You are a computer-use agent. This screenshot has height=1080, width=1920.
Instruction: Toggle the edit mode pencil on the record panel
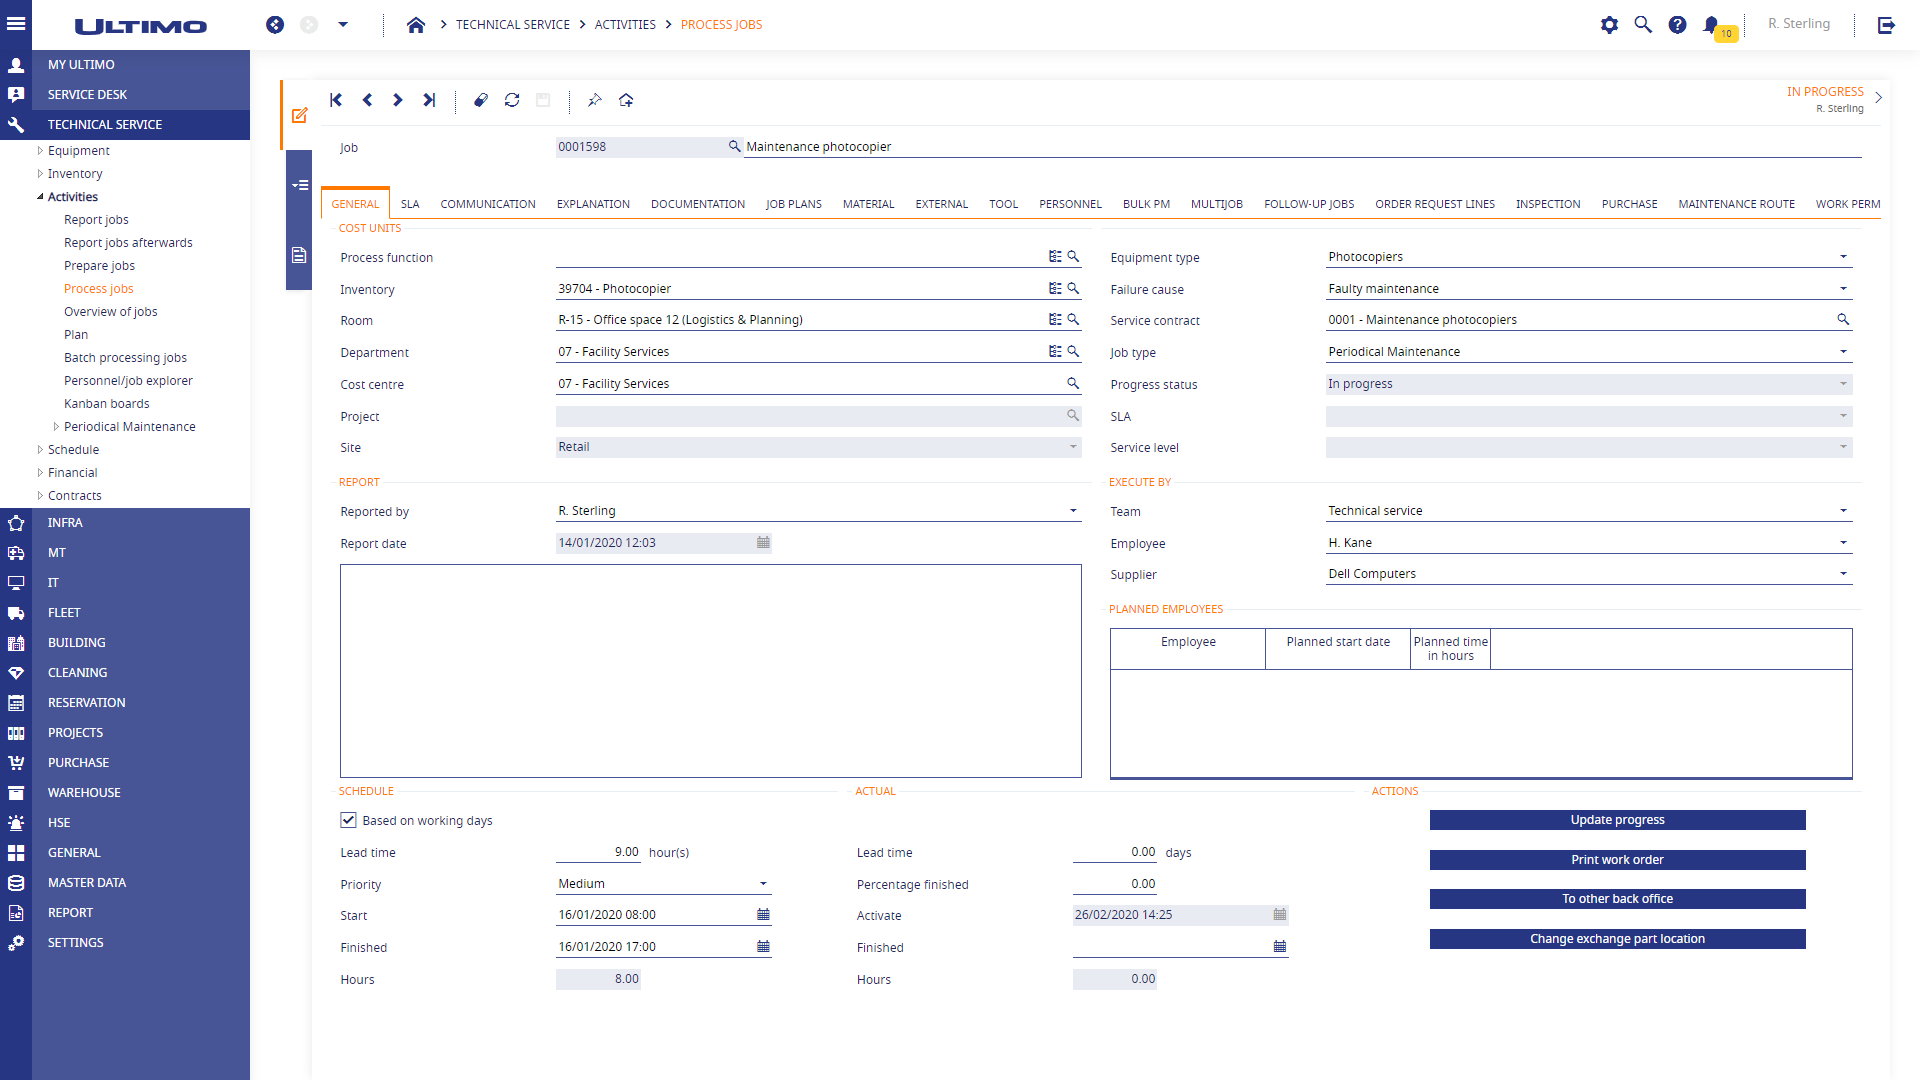point(299,115)
